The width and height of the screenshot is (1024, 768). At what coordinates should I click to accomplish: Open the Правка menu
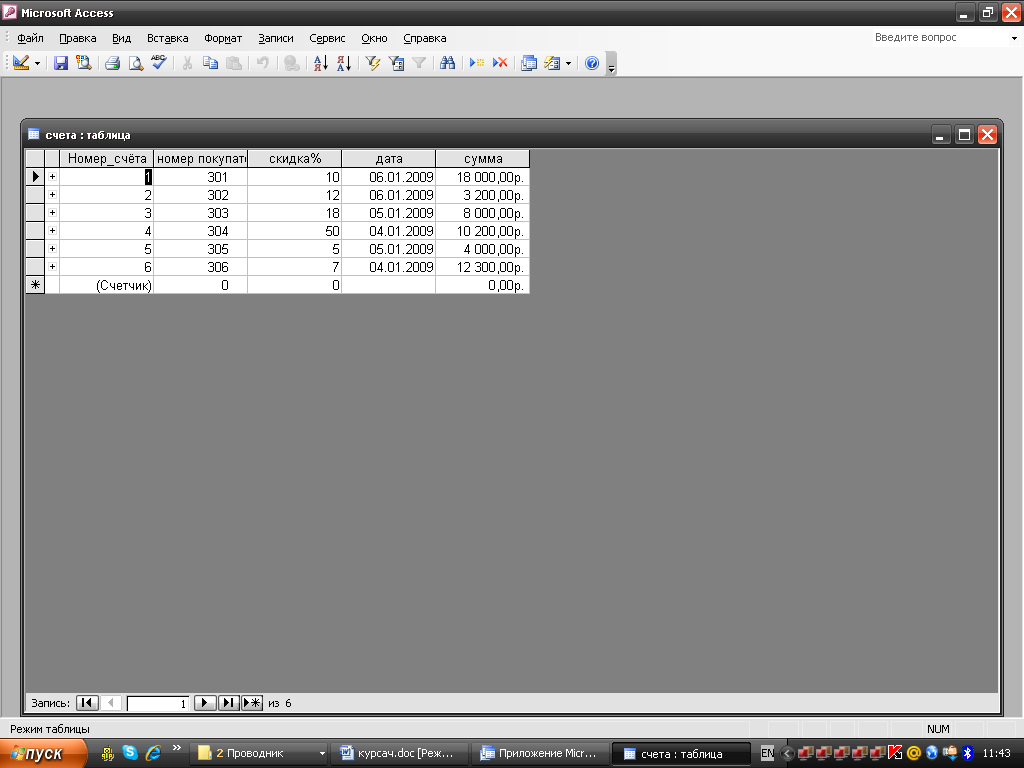78,38
